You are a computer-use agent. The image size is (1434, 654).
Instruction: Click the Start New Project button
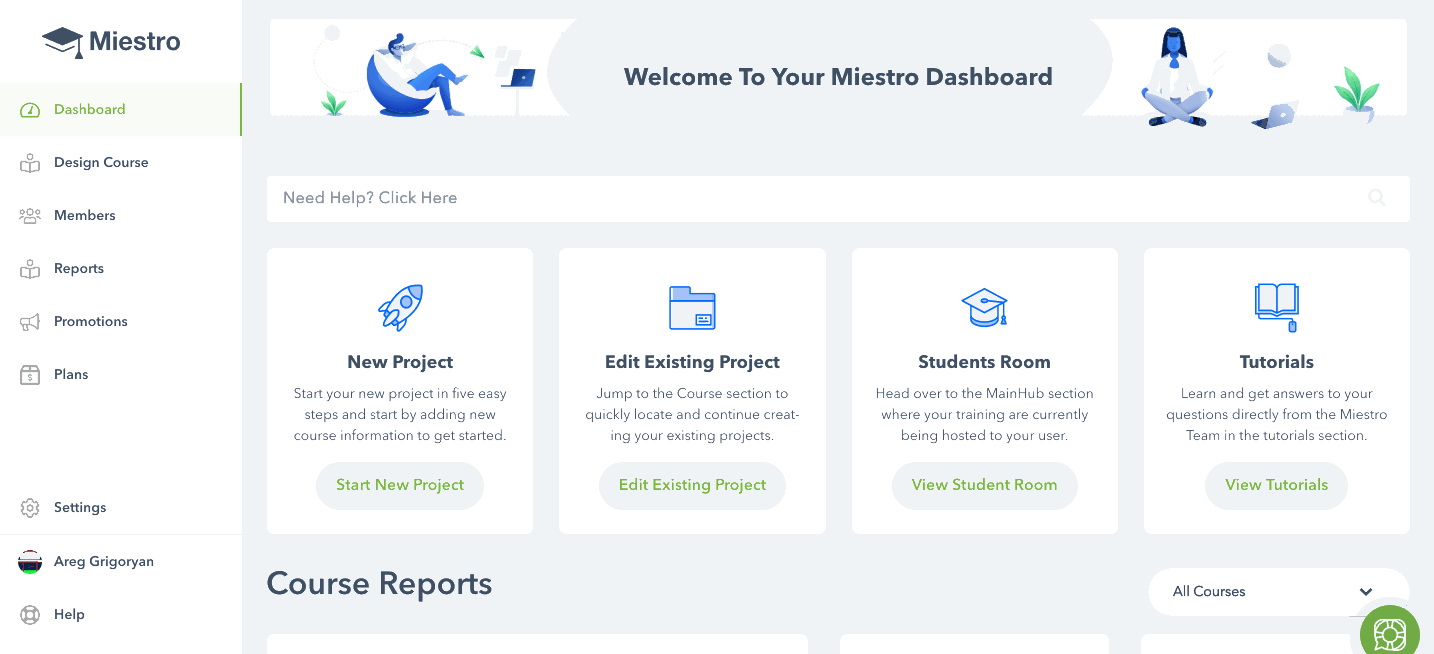[x=400, y=485]
